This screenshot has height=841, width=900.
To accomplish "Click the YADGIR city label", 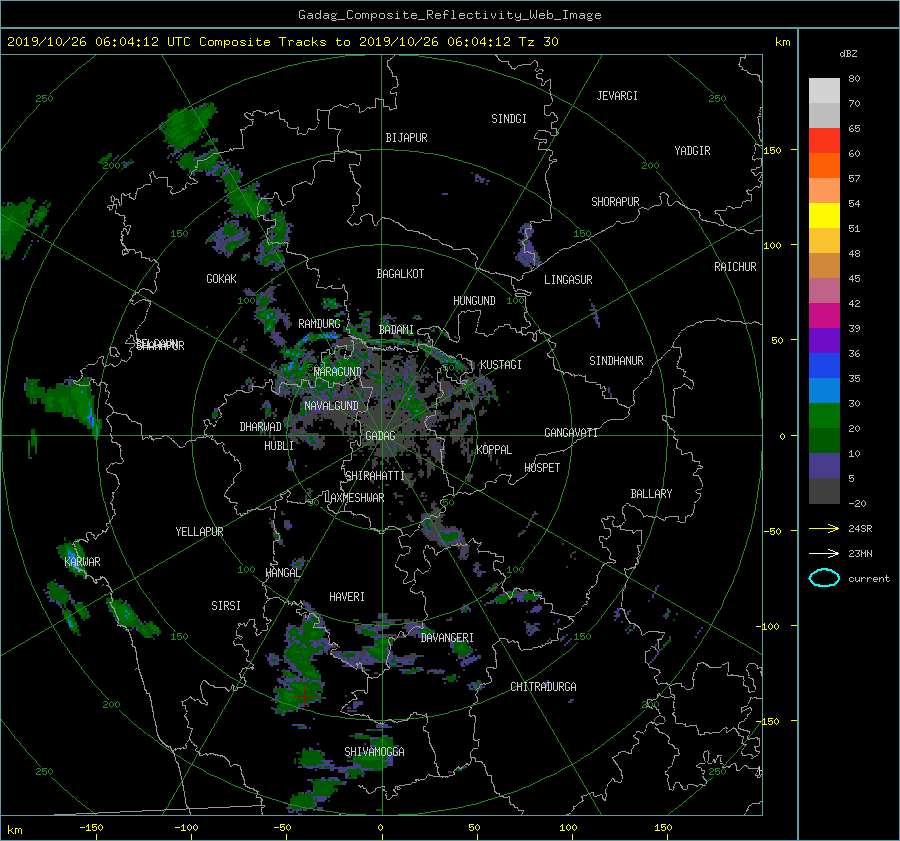I will pos(692,151).
